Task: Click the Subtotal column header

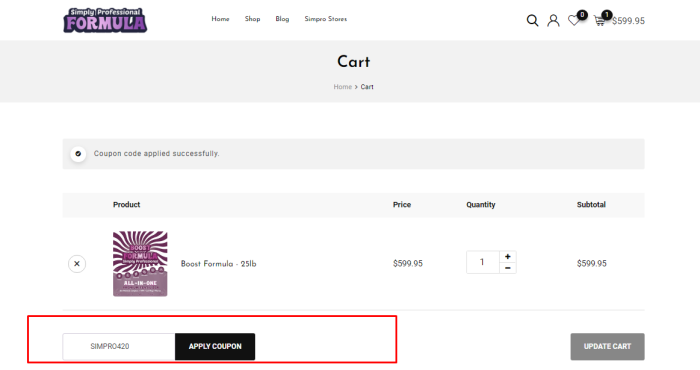Action: (591, 204)
